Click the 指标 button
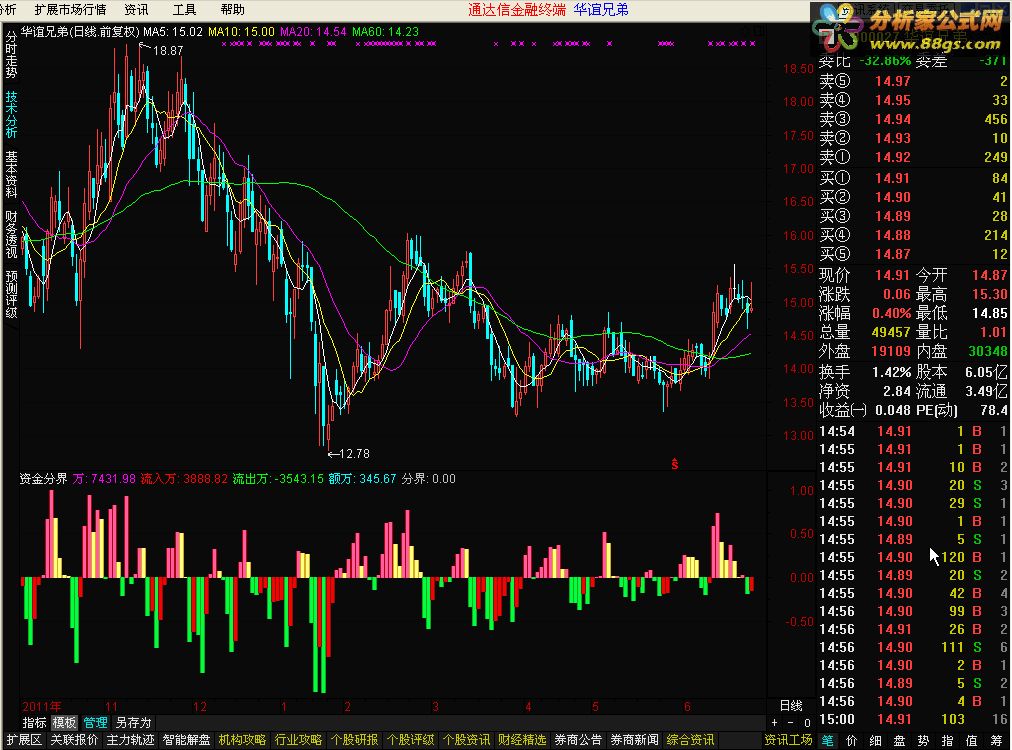Screen dimensions: 1012x750 34,723
